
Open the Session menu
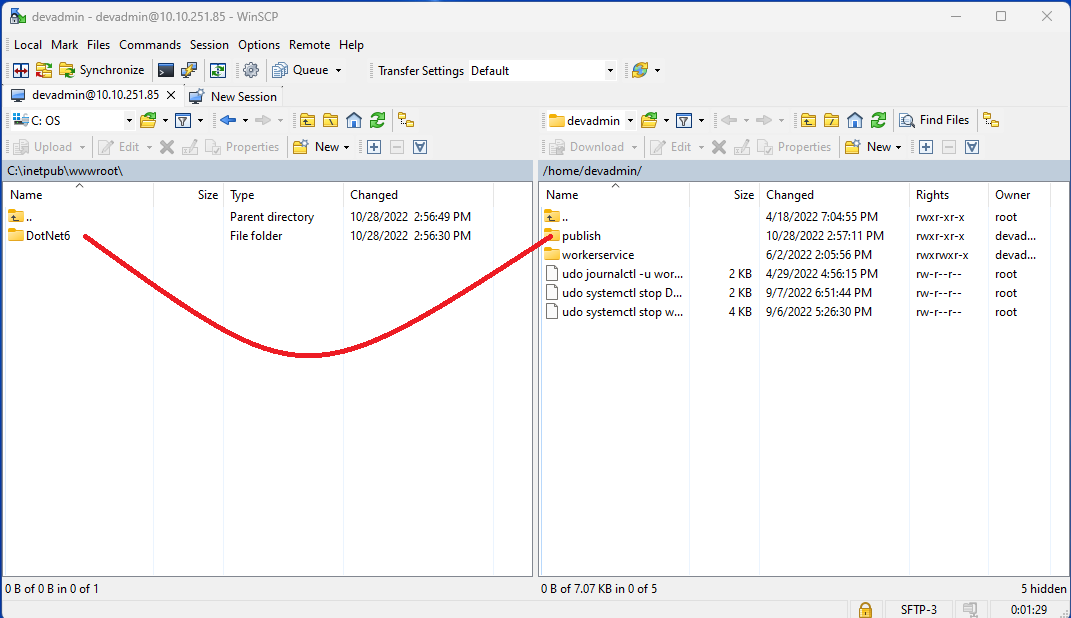coord(209,45)
